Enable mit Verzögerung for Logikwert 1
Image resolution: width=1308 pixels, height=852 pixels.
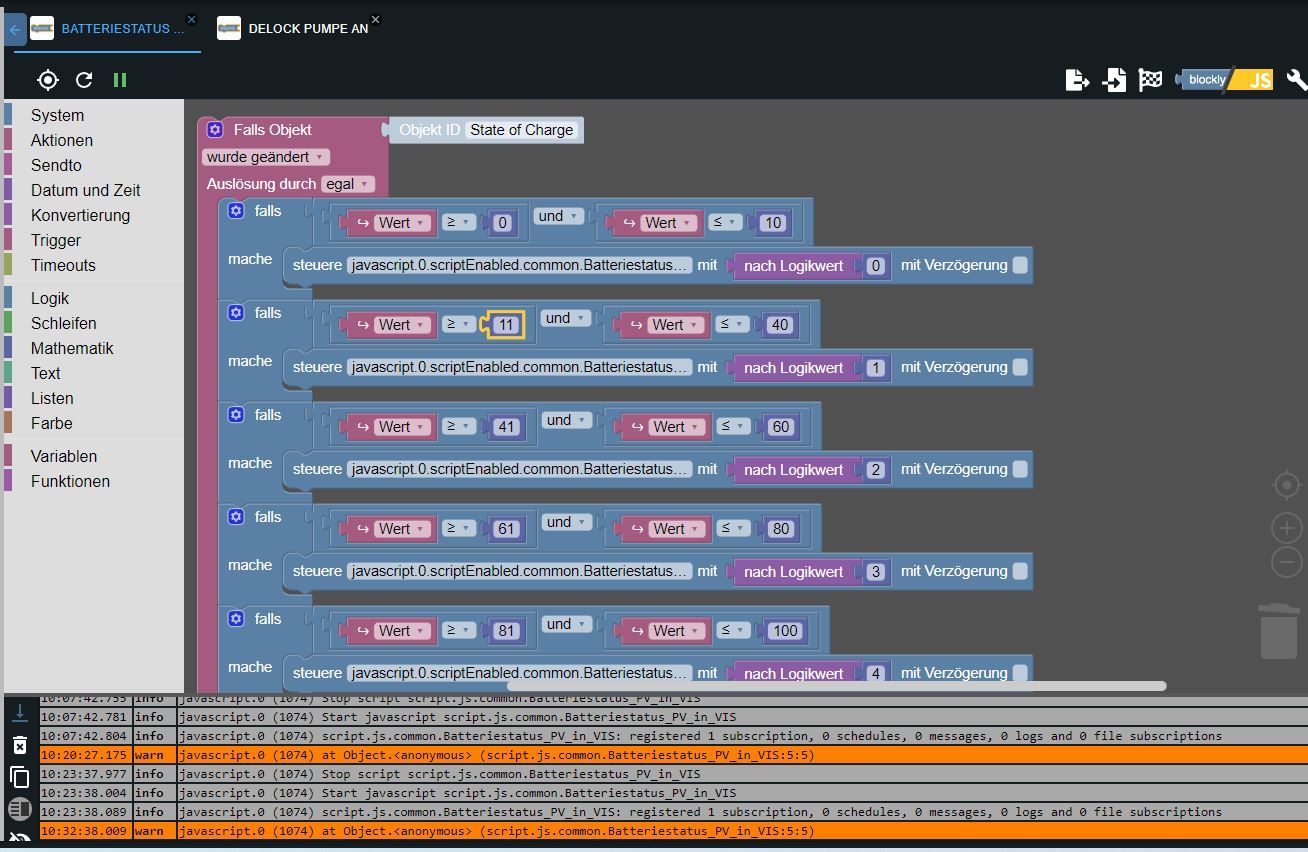[x=1020, y=367]
